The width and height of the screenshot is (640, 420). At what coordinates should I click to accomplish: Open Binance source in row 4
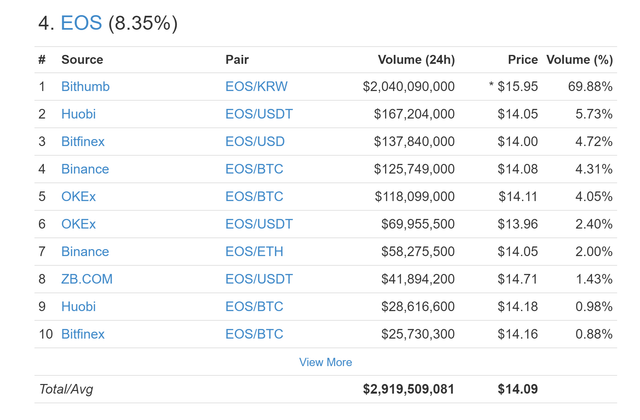[x=85, y=169]
